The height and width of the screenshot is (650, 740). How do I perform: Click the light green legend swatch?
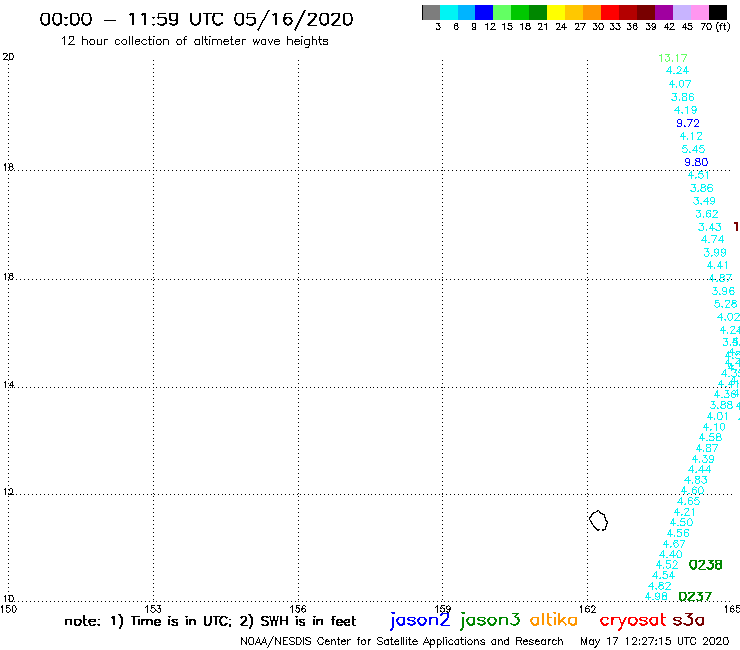click(502, 12)
